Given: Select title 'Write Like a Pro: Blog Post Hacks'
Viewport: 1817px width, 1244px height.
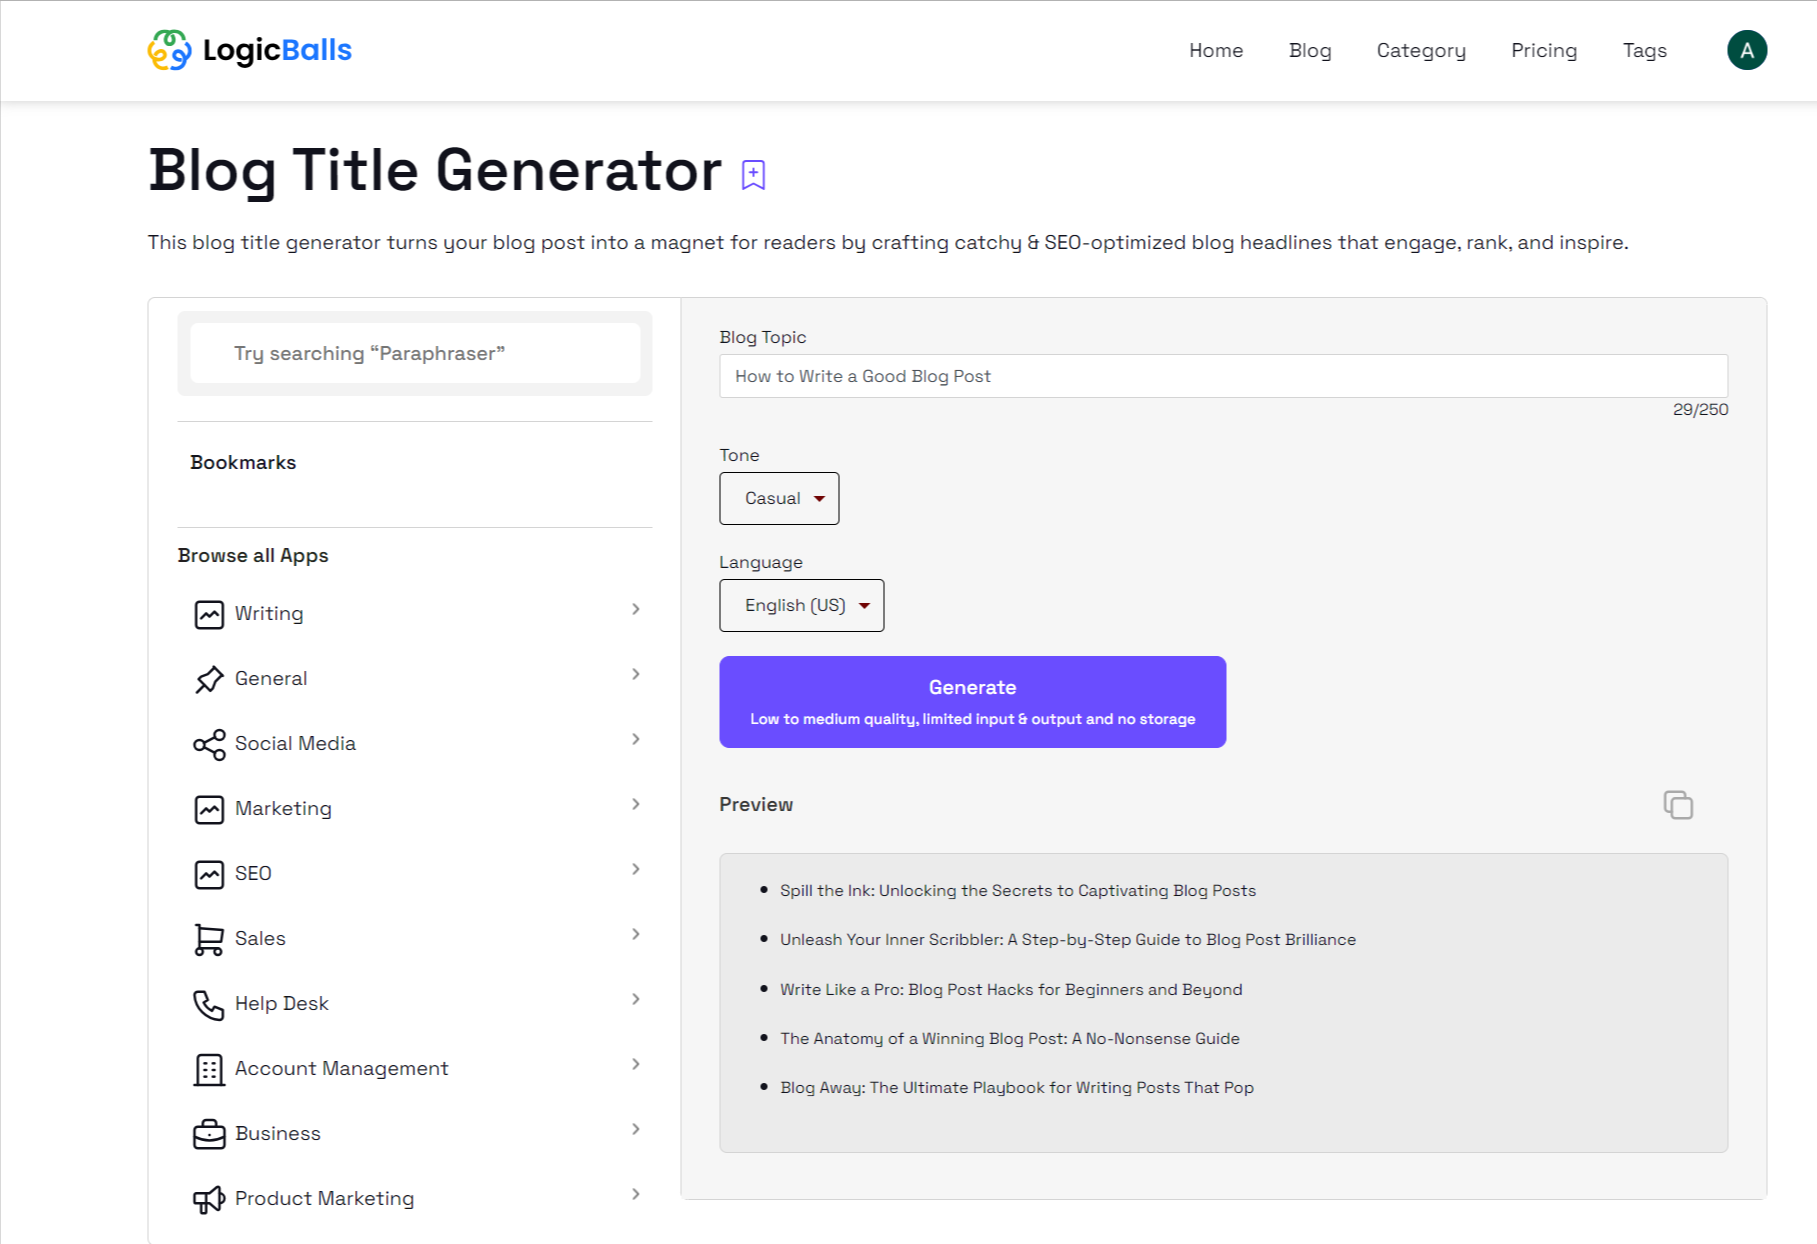Looking at the screenshot, I should (x=1011, y=989).
